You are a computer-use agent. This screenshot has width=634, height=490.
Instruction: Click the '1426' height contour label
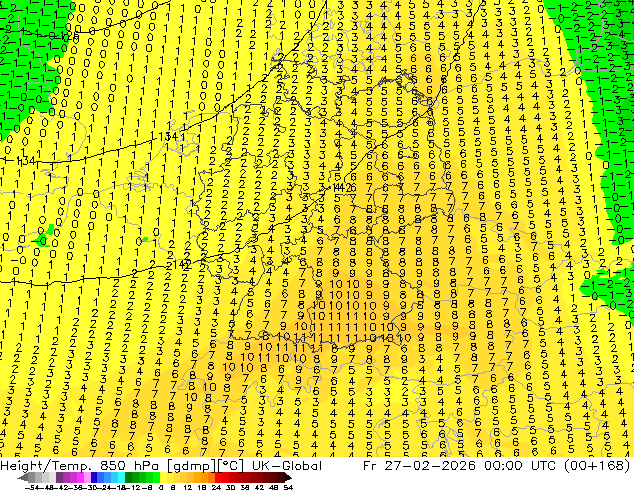coord(344,188)
